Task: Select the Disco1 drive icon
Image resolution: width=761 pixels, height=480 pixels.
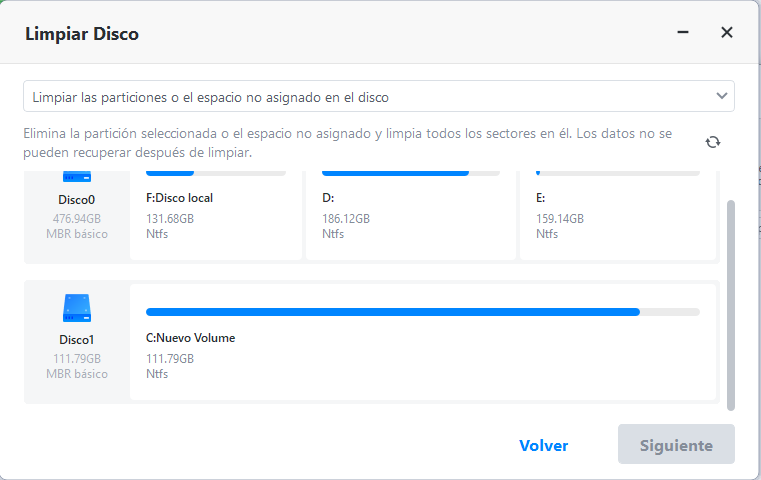Action: click(x=76, y=307)
